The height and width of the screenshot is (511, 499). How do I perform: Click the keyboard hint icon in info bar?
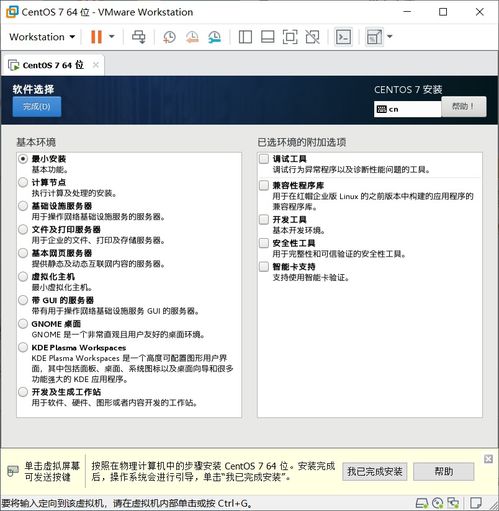coord(13,471)
